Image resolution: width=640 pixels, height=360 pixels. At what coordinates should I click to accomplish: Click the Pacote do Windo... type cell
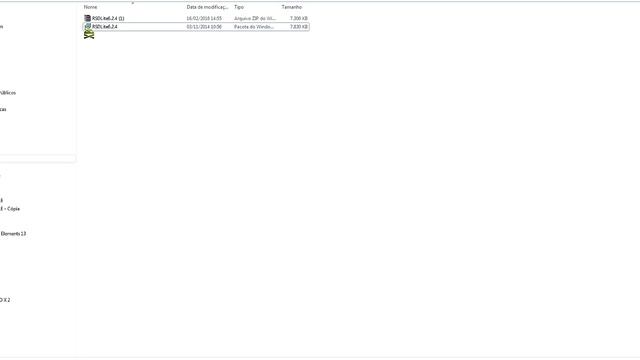253,27
